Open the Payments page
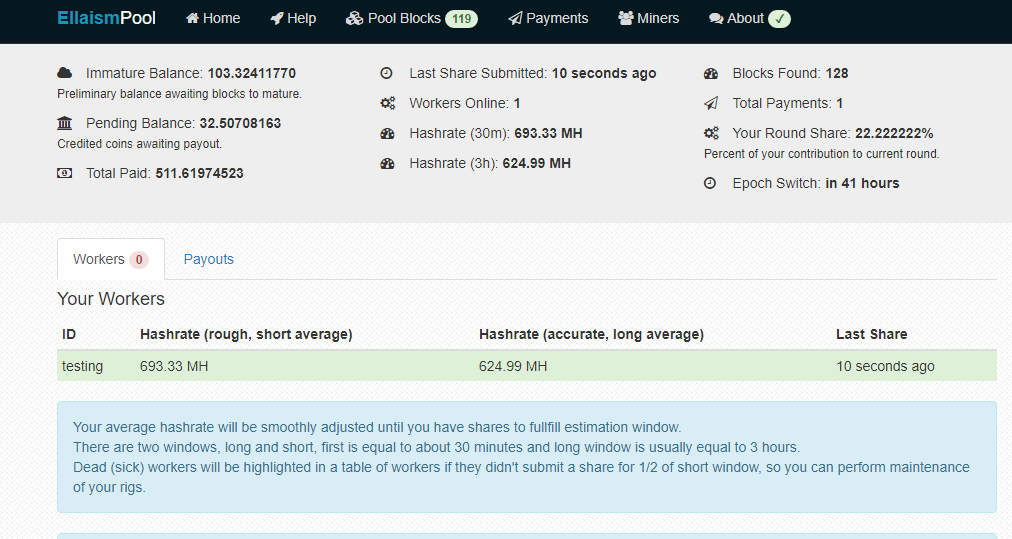 (548, 18)
